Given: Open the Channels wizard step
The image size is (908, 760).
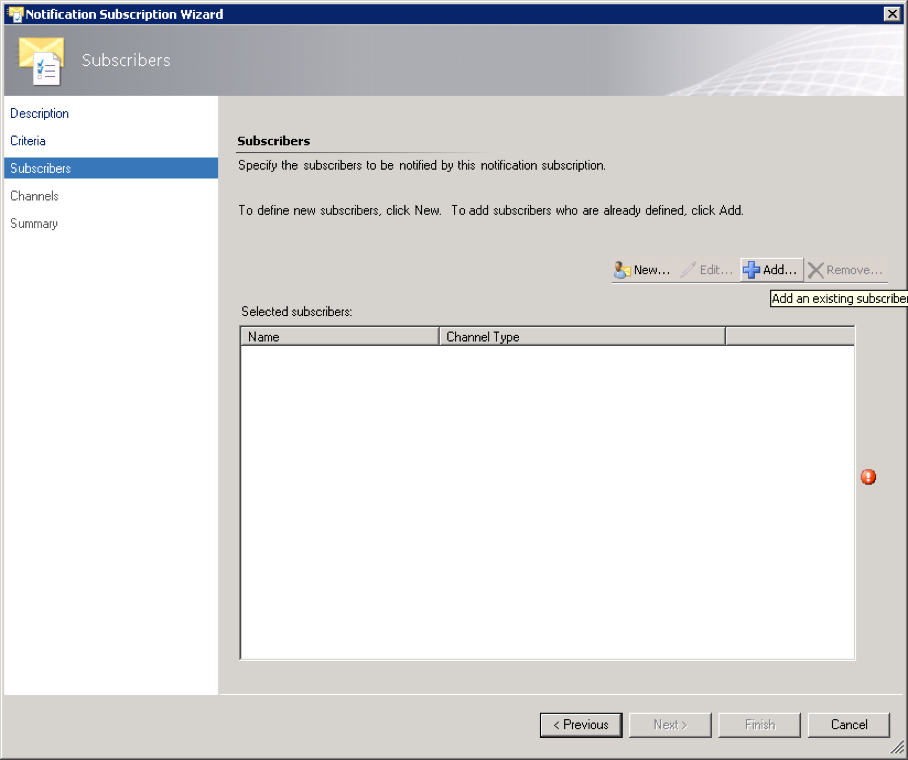Looking at the screenshot, I should 32,195.
